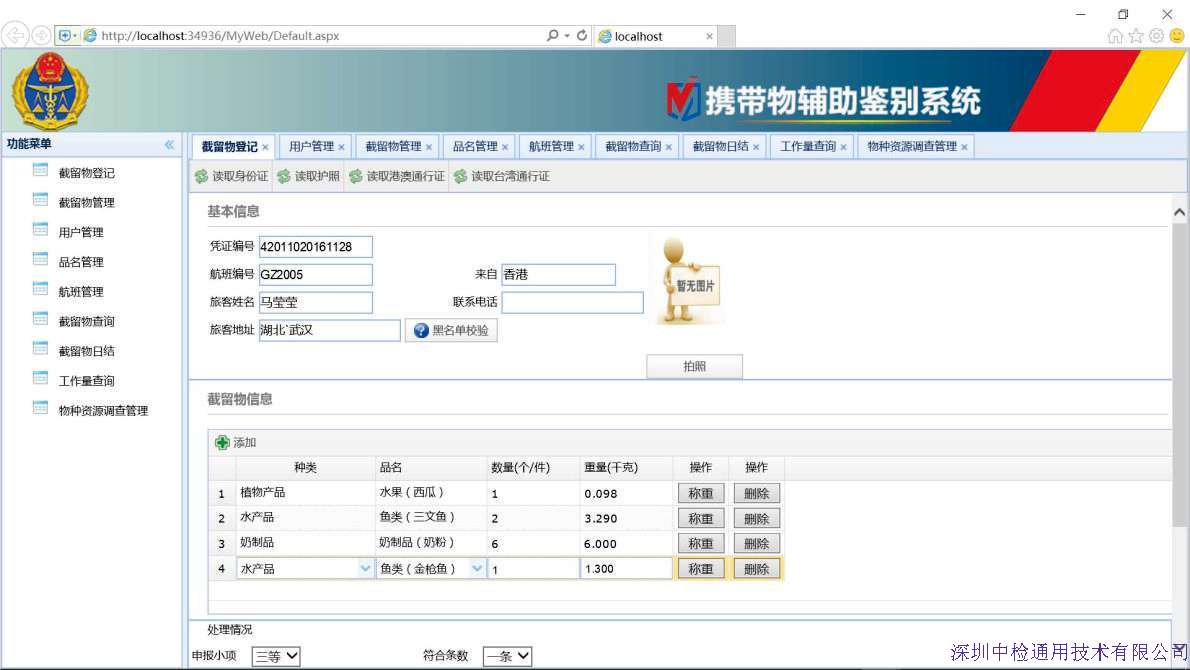Click sidebar icon next to 品名管理
This screenshot has width=1190, height=670.
pyautogui.click(x=40, y=259)
